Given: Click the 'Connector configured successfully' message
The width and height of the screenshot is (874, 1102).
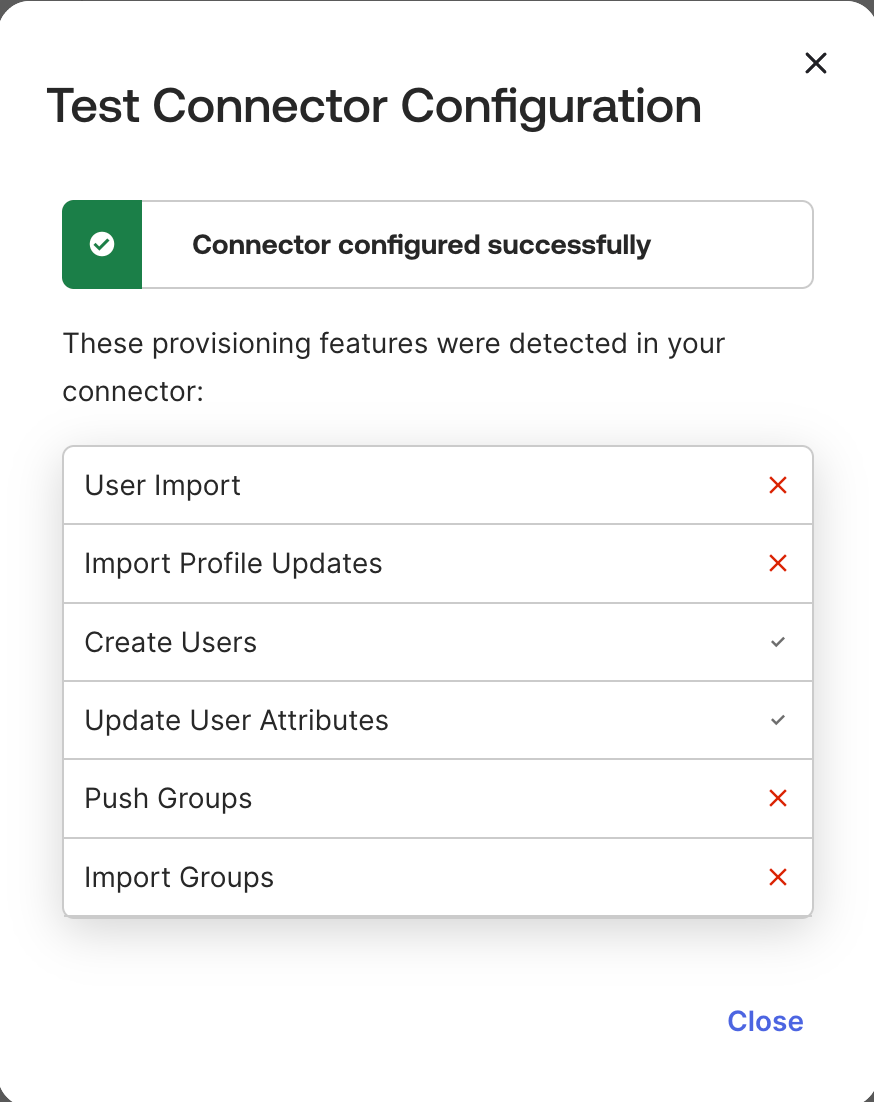Looking at the screenshot, I should click(421, 245).
